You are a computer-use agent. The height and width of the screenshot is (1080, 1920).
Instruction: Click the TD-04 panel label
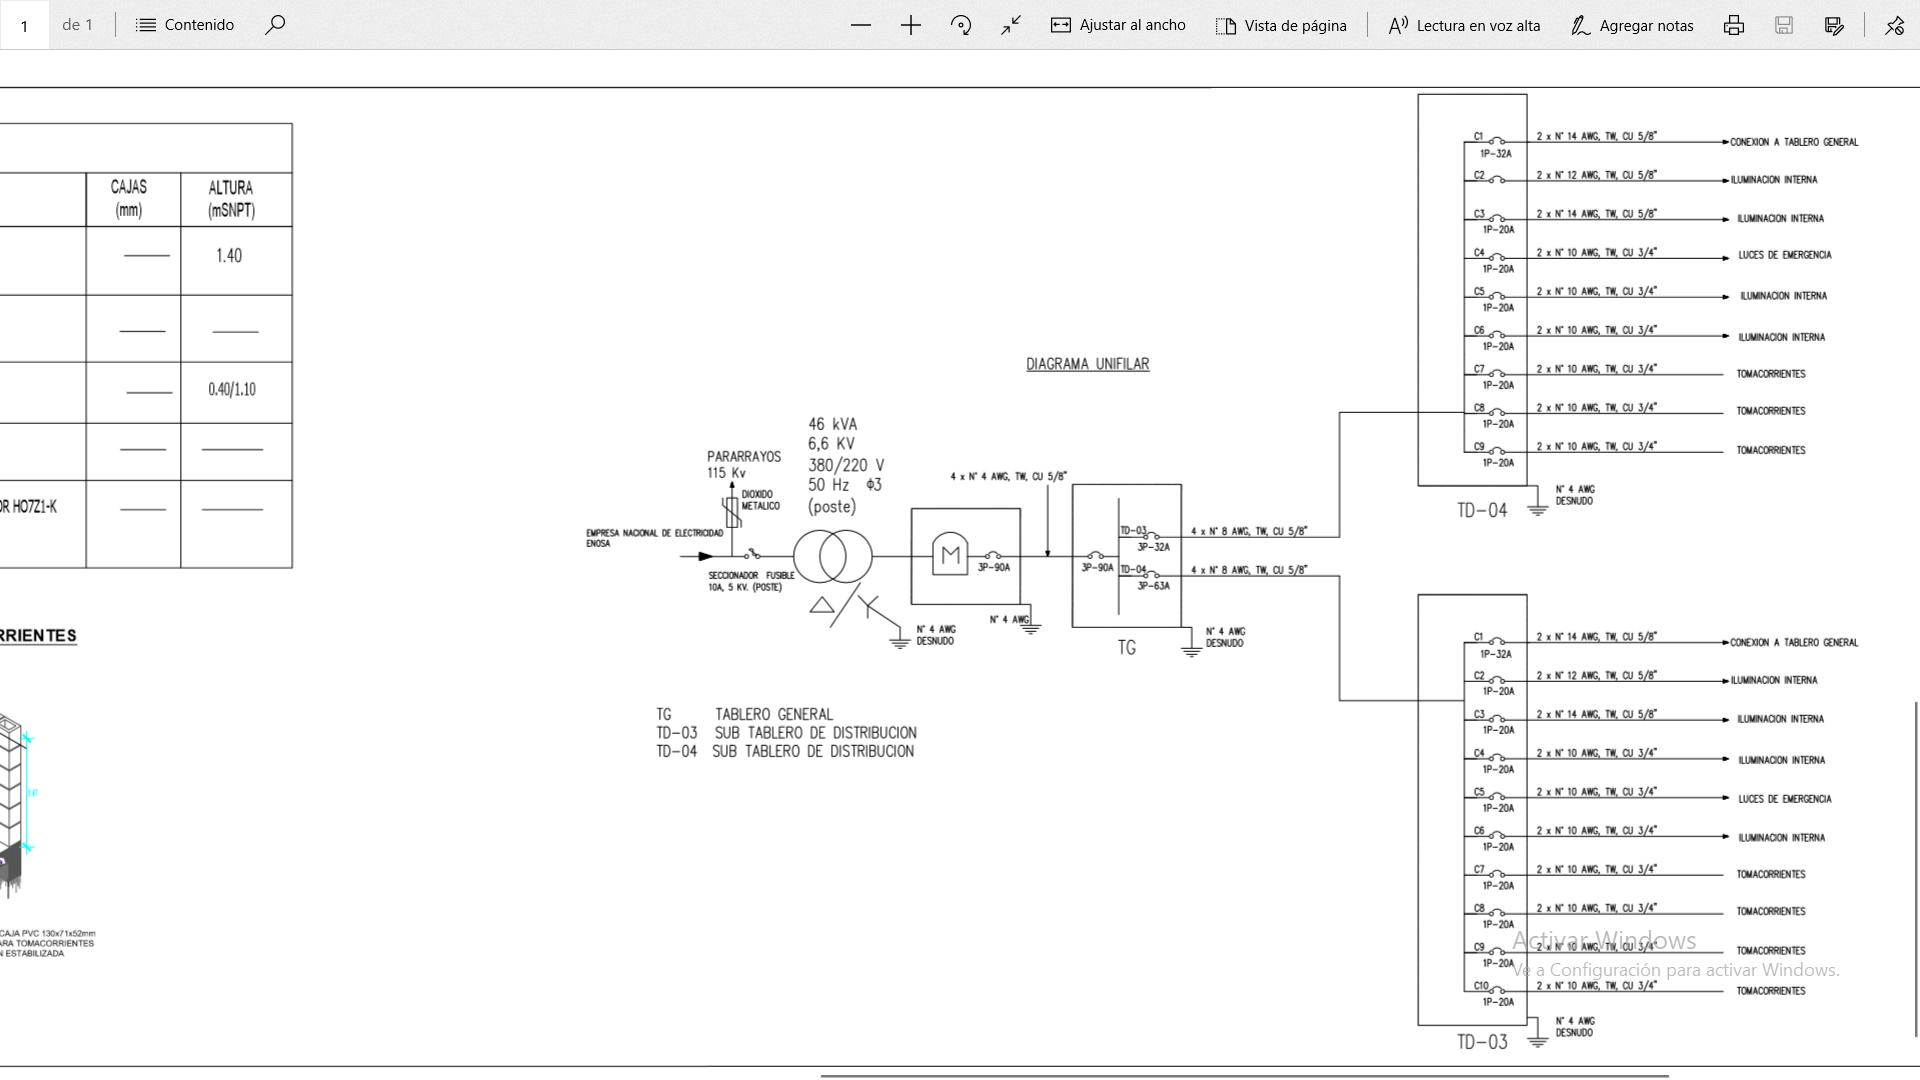[1481, 511]
